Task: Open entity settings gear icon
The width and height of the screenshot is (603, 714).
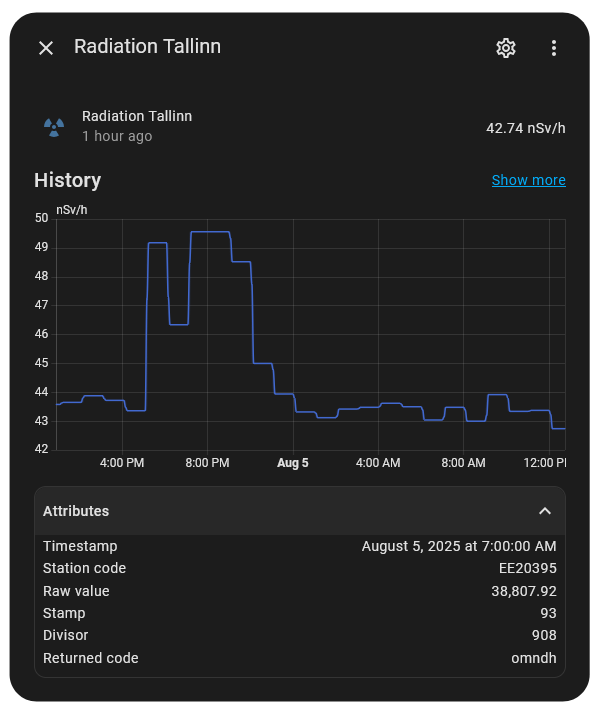Action: [x=506, y=48]
